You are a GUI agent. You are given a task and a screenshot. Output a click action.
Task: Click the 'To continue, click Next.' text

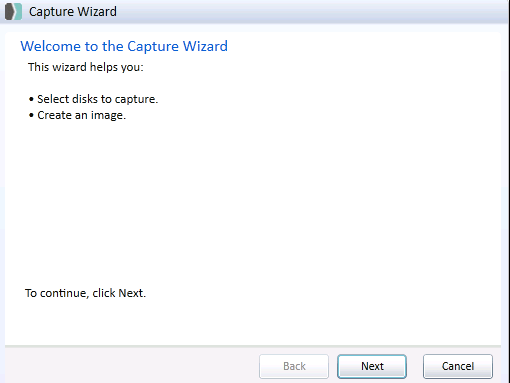click(x=85, y=293)
